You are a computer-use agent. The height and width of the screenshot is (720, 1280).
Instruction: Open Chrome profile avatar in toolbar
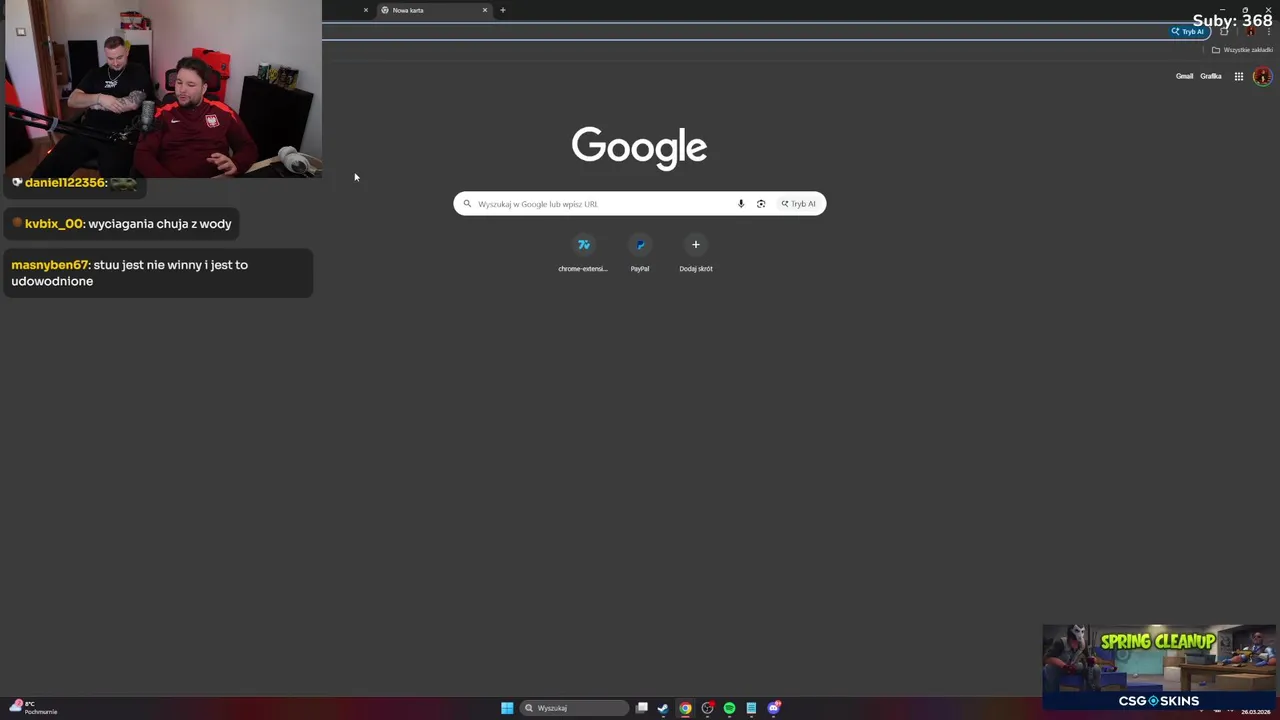point(1250,32)
